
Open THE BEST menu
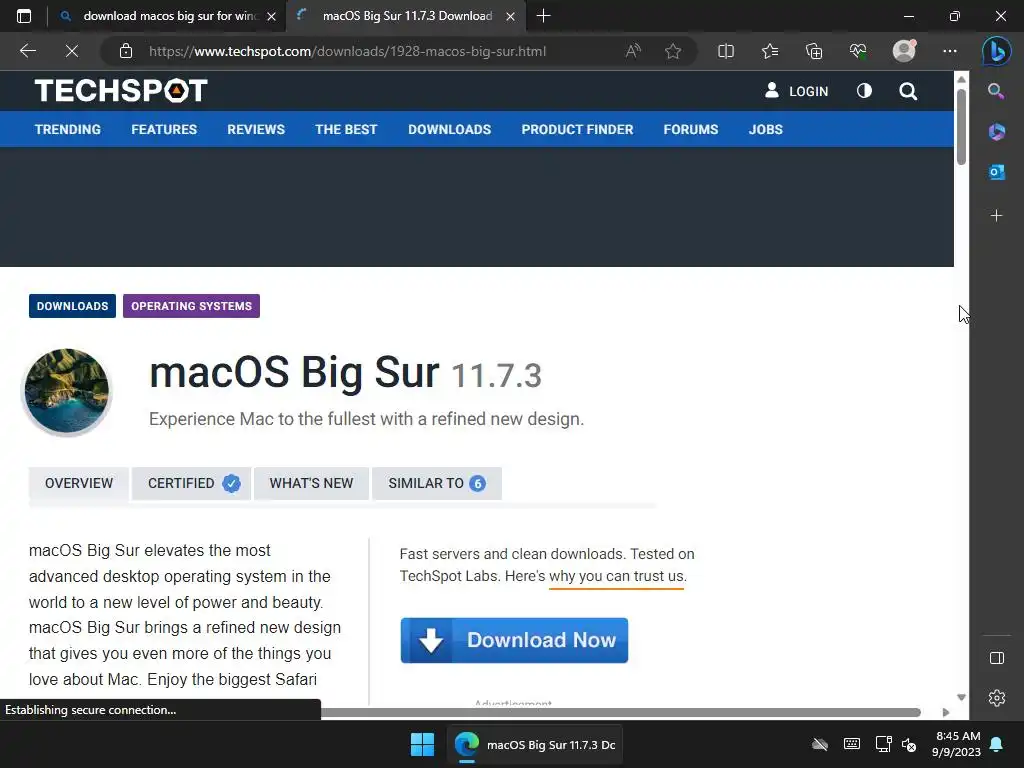click(346, 129)
